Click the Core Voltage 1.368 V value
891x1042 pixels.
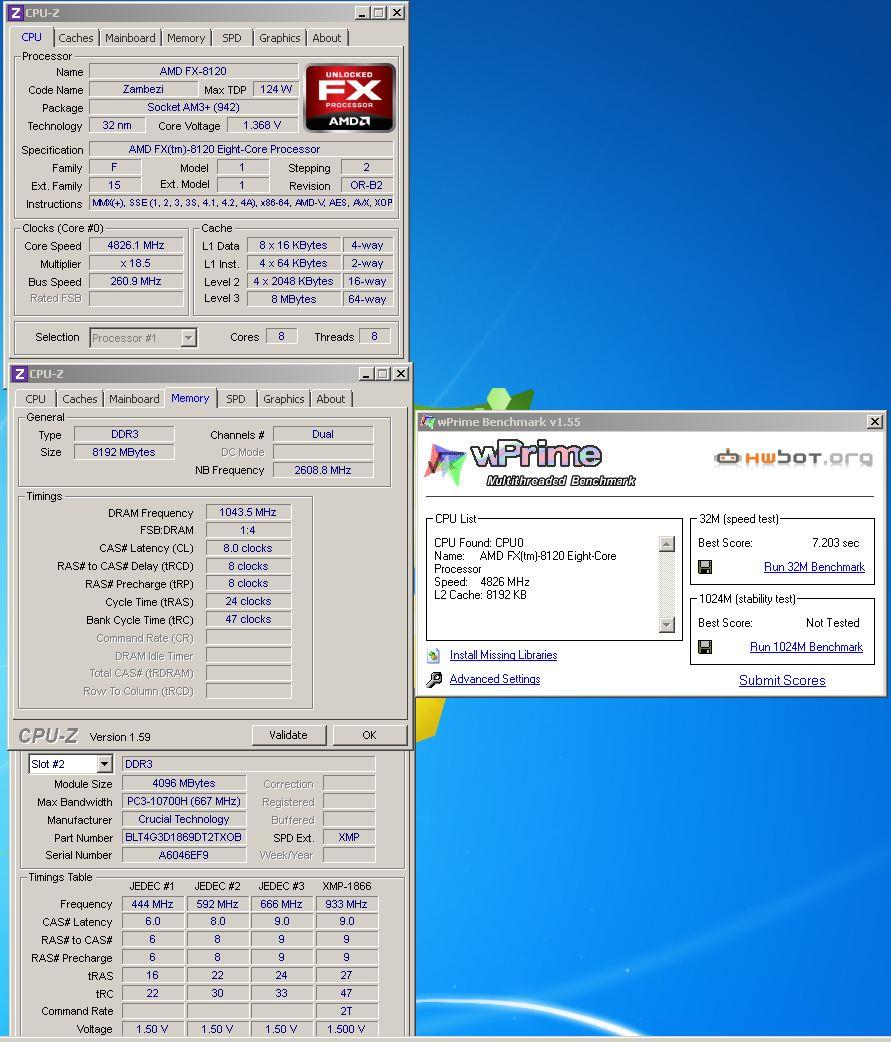[x=262, y=125]
